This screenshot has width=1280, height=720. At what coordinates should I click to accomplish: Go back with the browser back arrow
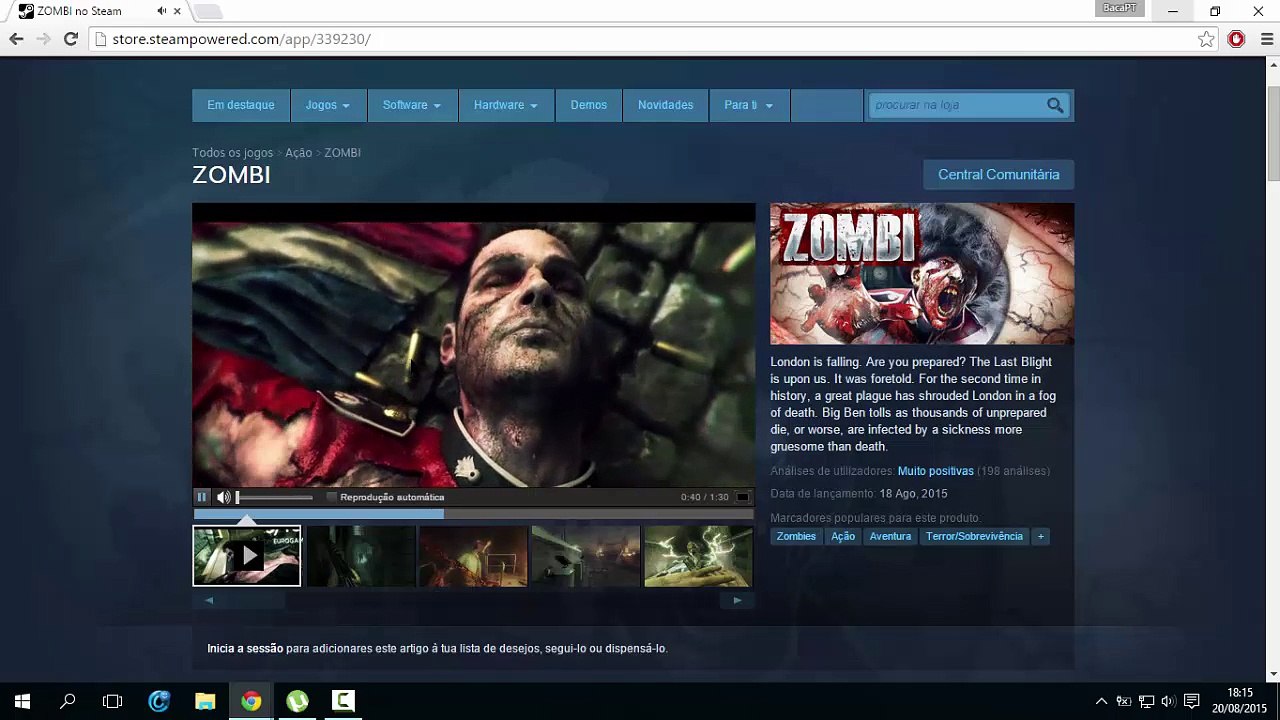point(16,39)
